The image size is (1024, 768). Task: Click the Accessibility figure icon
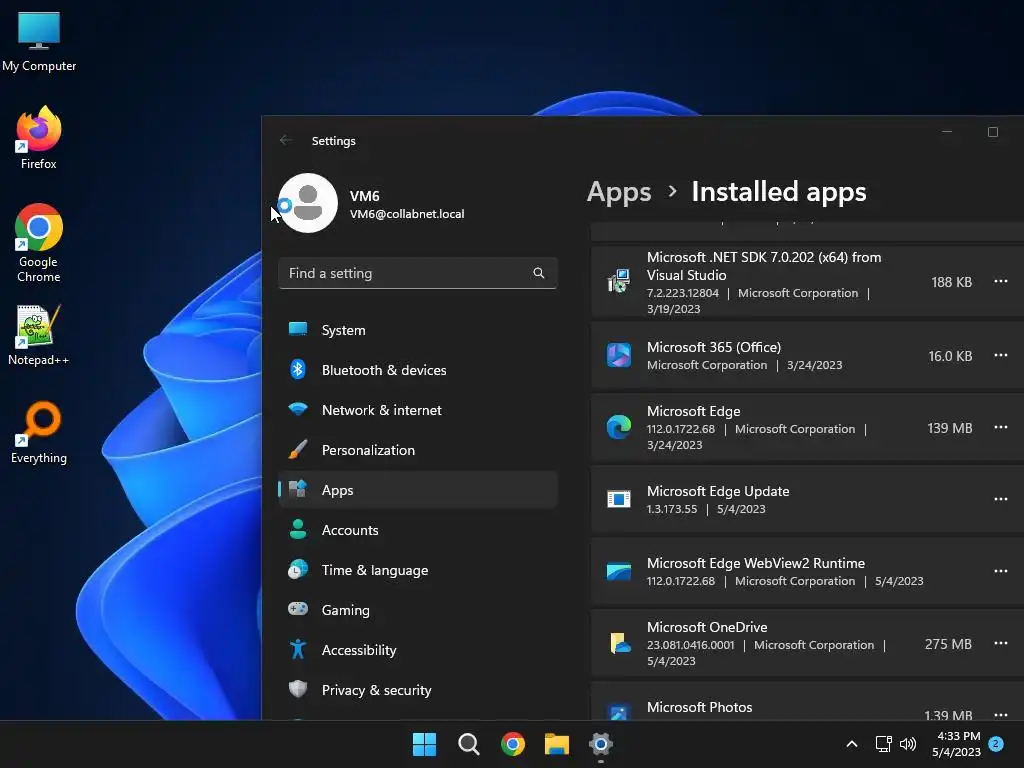[x=298, y=649]
